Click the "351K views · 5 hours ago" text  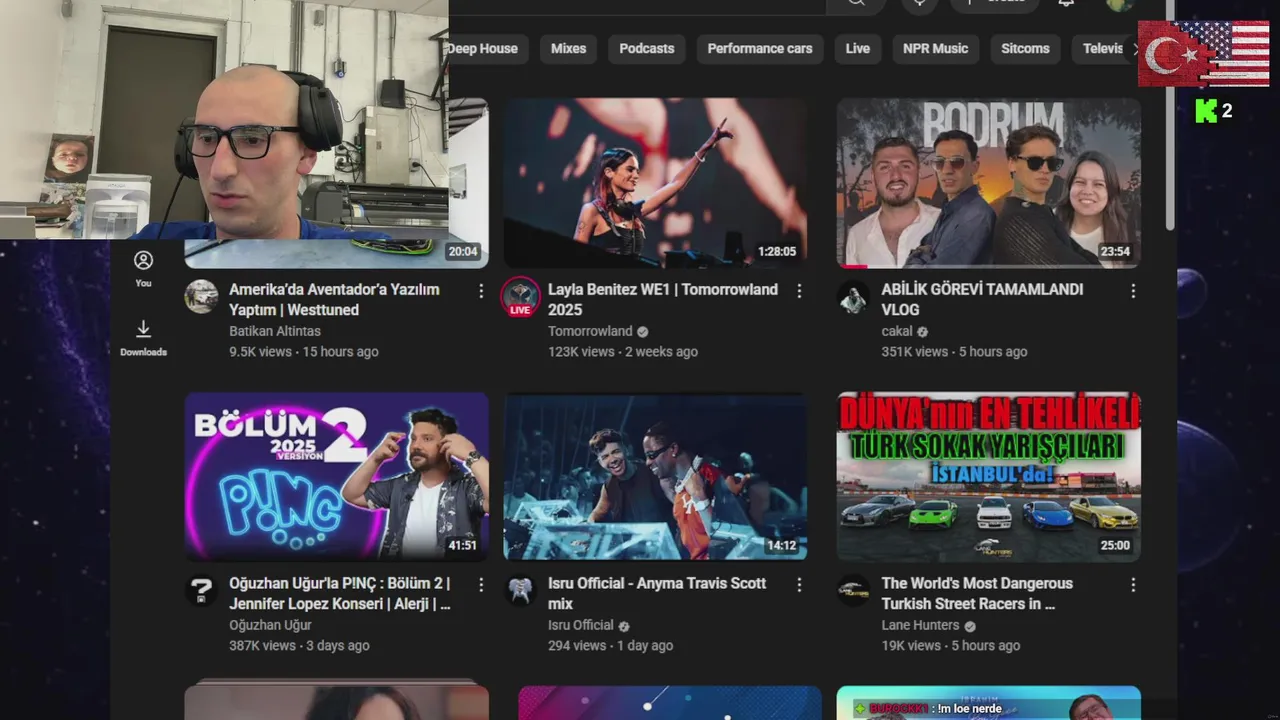[x=954, y=352]
